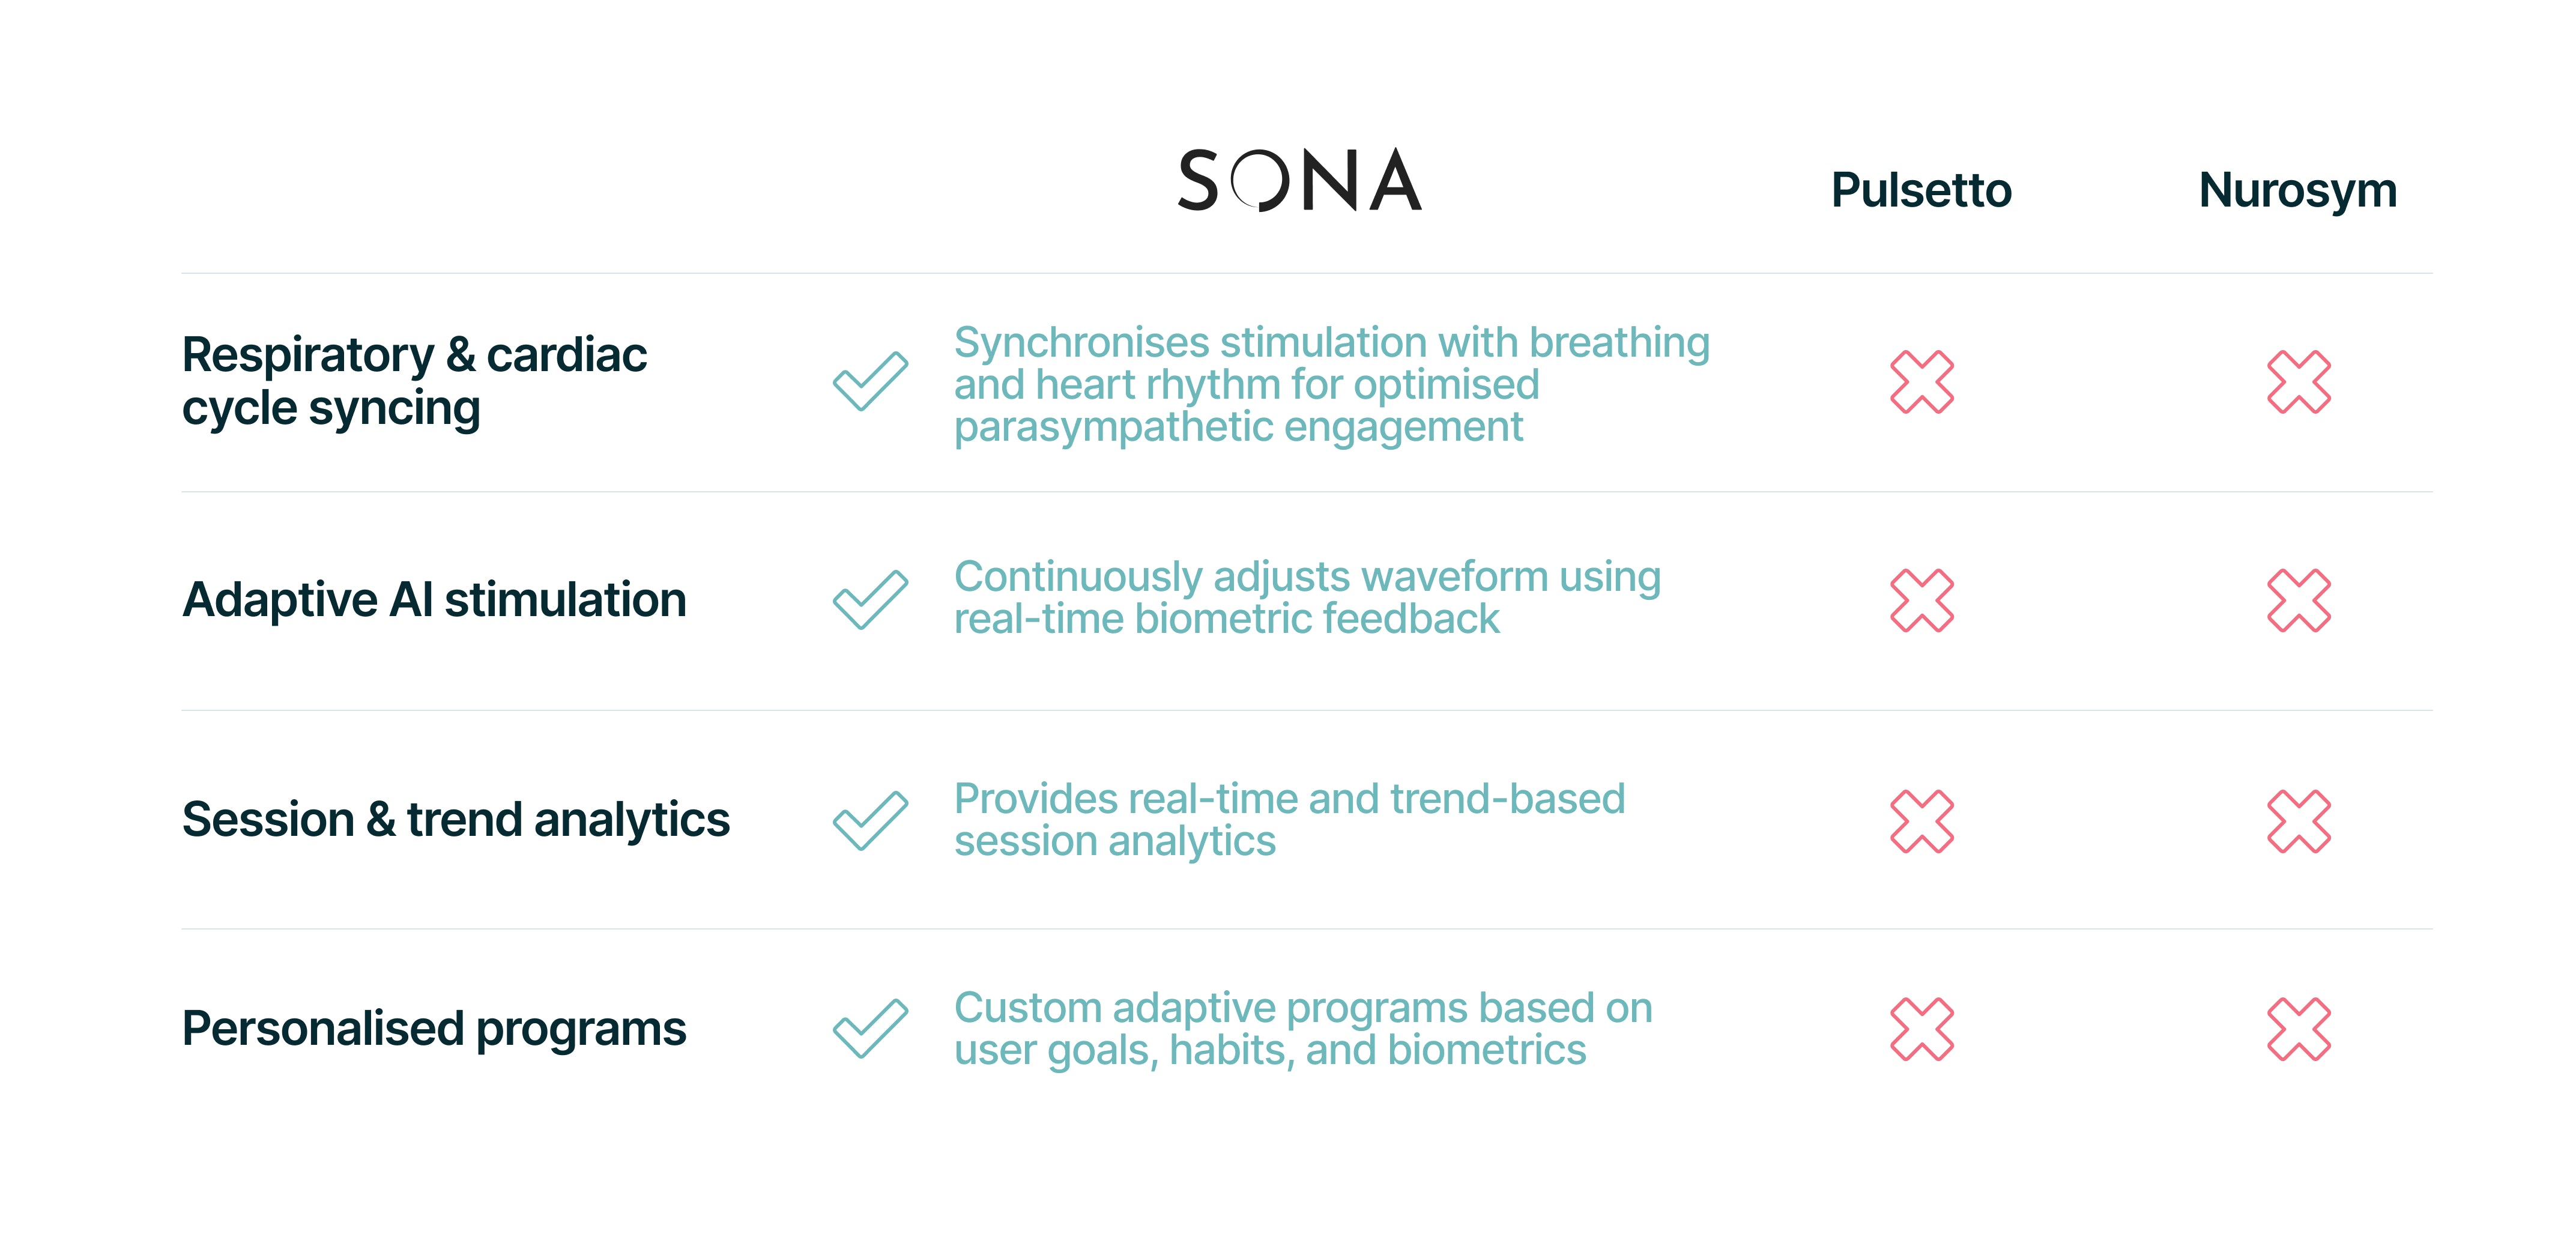Click checkmark beside Personalised programs
Screen dimensions: 2576x1237
(x=870, y=1028)
